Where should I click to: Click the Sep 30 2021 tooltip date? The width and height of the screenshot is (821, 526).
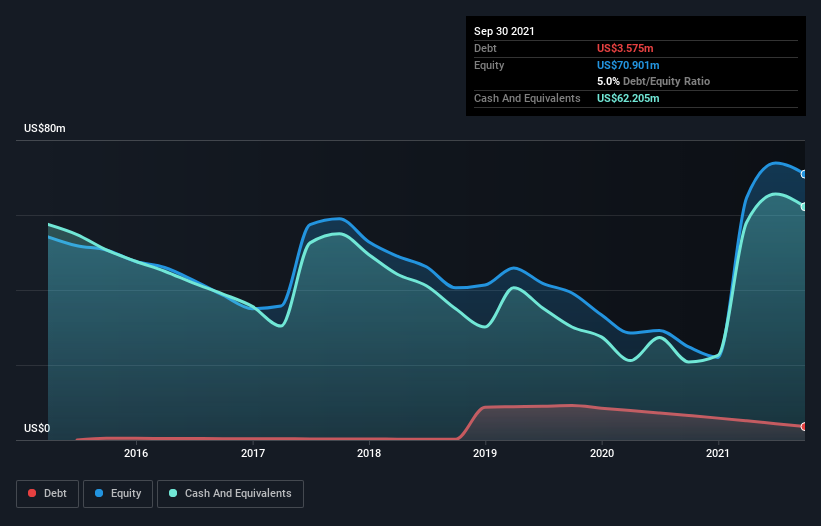click(x=504, y=31)
